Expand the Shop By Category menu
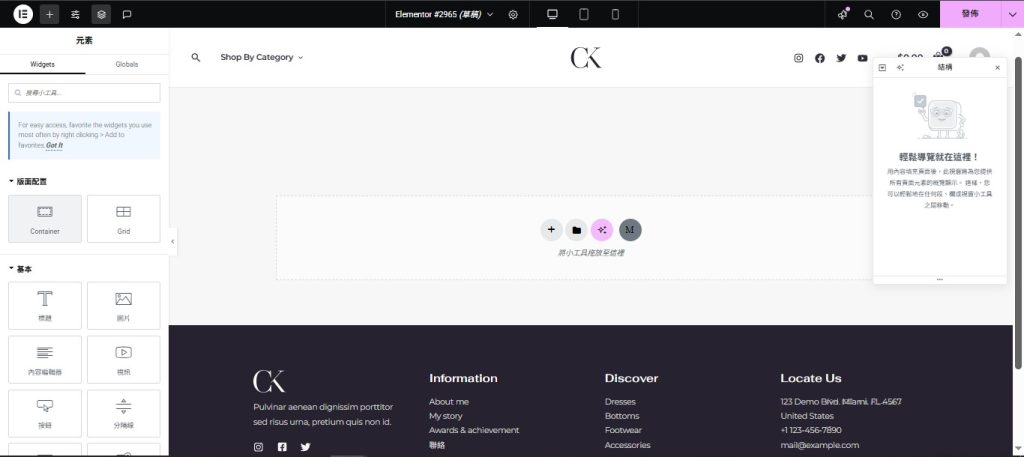Screen dimensions: 1024x457 (261, 57)
